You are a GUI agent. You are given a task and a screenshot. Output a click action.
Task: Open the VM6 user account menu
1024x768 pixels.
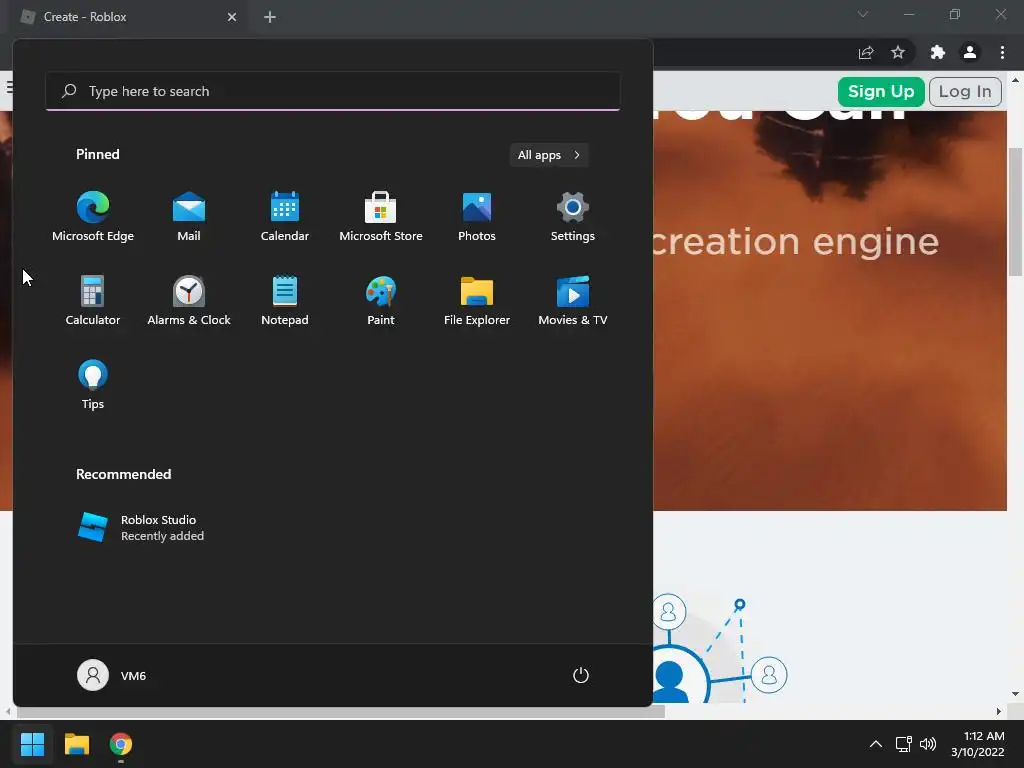click(112, 675)
